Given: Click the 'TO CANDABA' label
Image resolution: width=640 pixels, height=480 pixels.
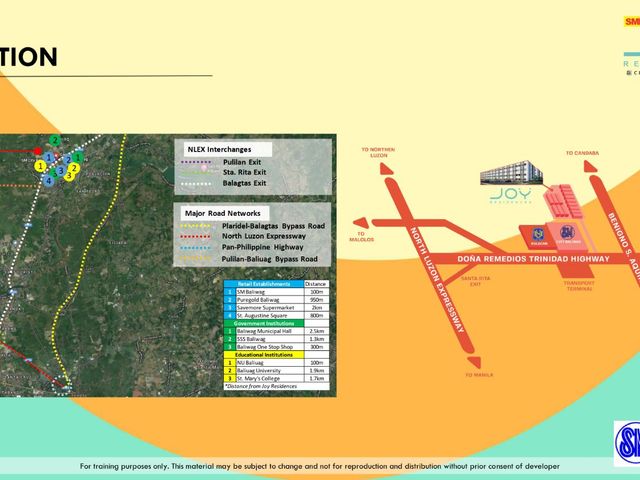Looking at the screenshot, I should tap(582, 153).
